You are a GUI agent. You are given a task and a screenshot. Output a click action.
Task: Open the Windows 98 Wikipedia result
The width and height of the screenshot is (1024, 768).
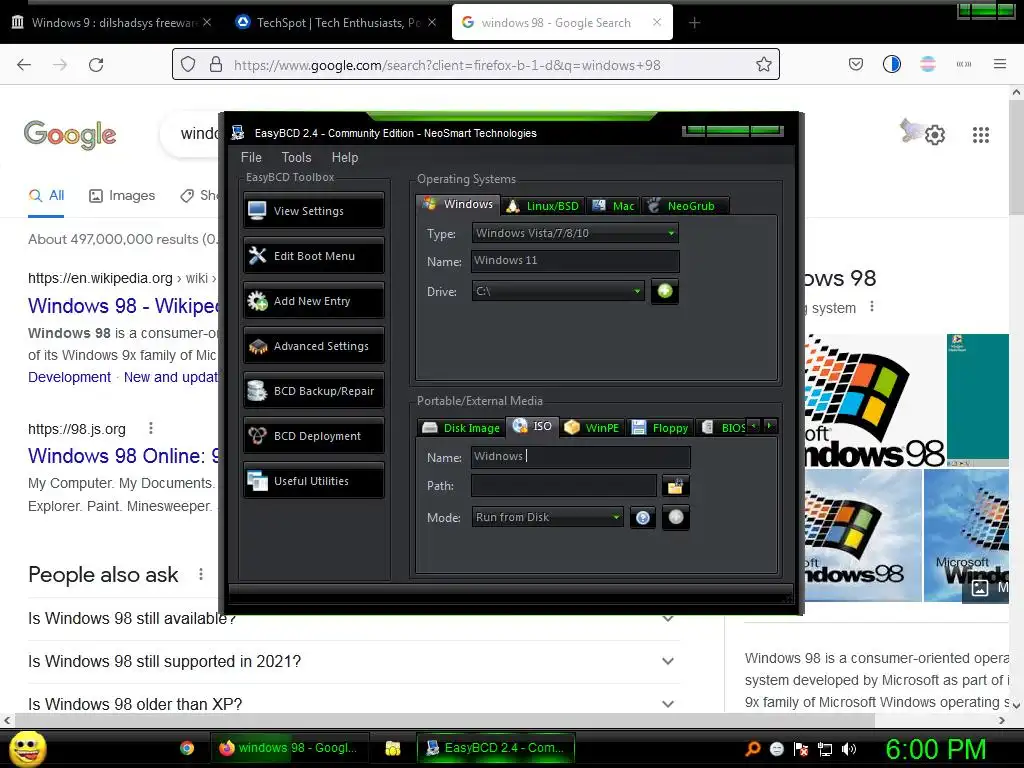[123, 306]
